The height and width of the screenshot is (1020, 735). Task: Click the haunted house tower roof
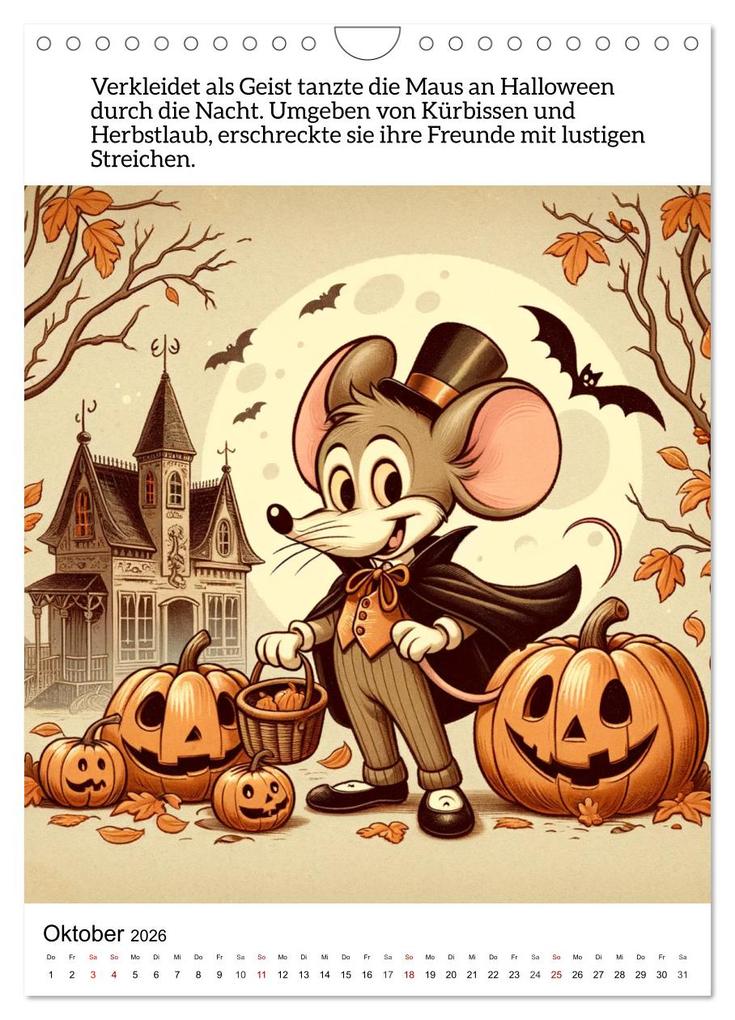(x=165, y=411)
